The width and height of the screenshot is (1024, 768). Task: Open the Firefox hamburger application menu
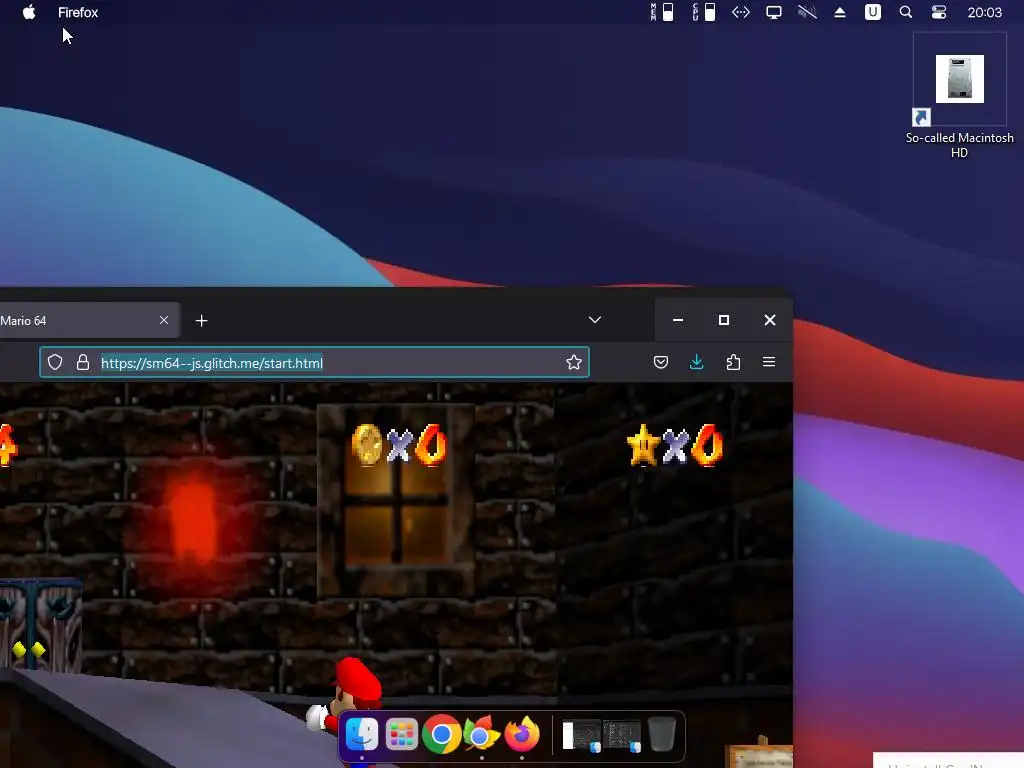pyautogui.click(x=769, y=362)
